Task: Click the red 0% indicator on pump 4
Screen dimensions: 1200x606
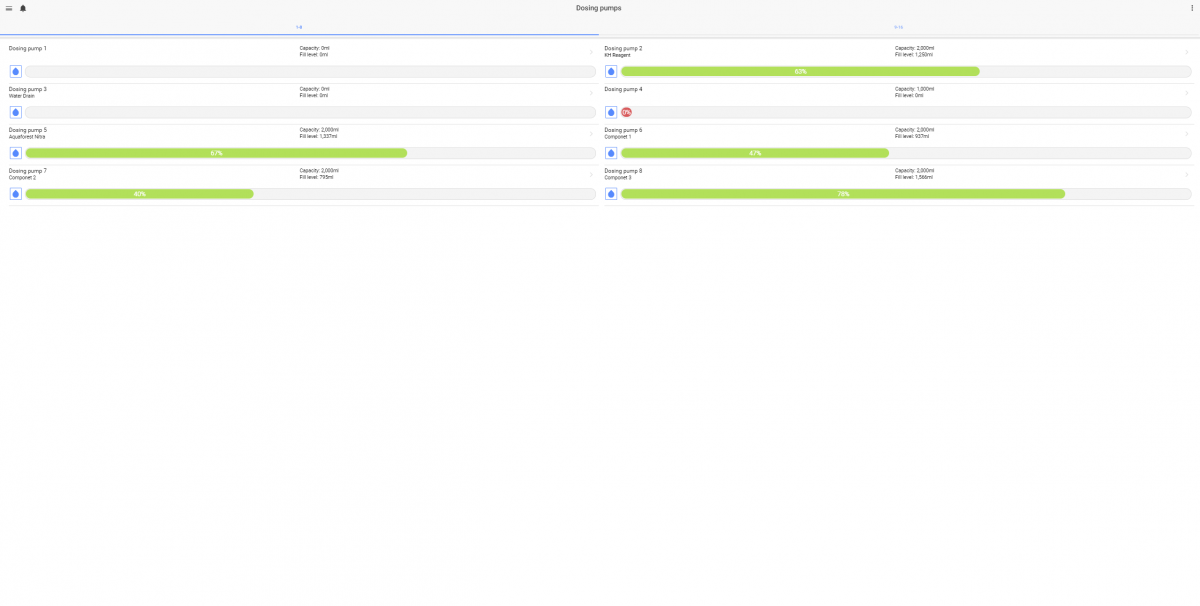Action: [626, 112]
